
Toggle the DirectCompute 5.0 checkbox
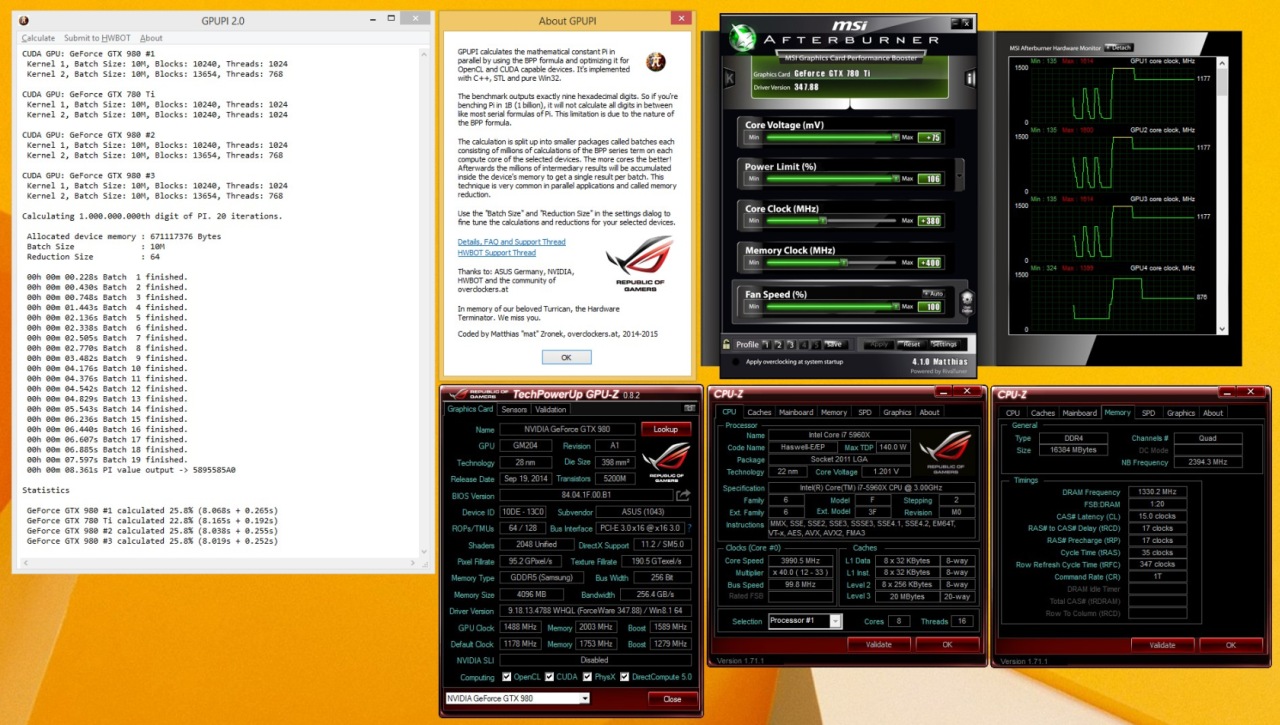point(625,677)
